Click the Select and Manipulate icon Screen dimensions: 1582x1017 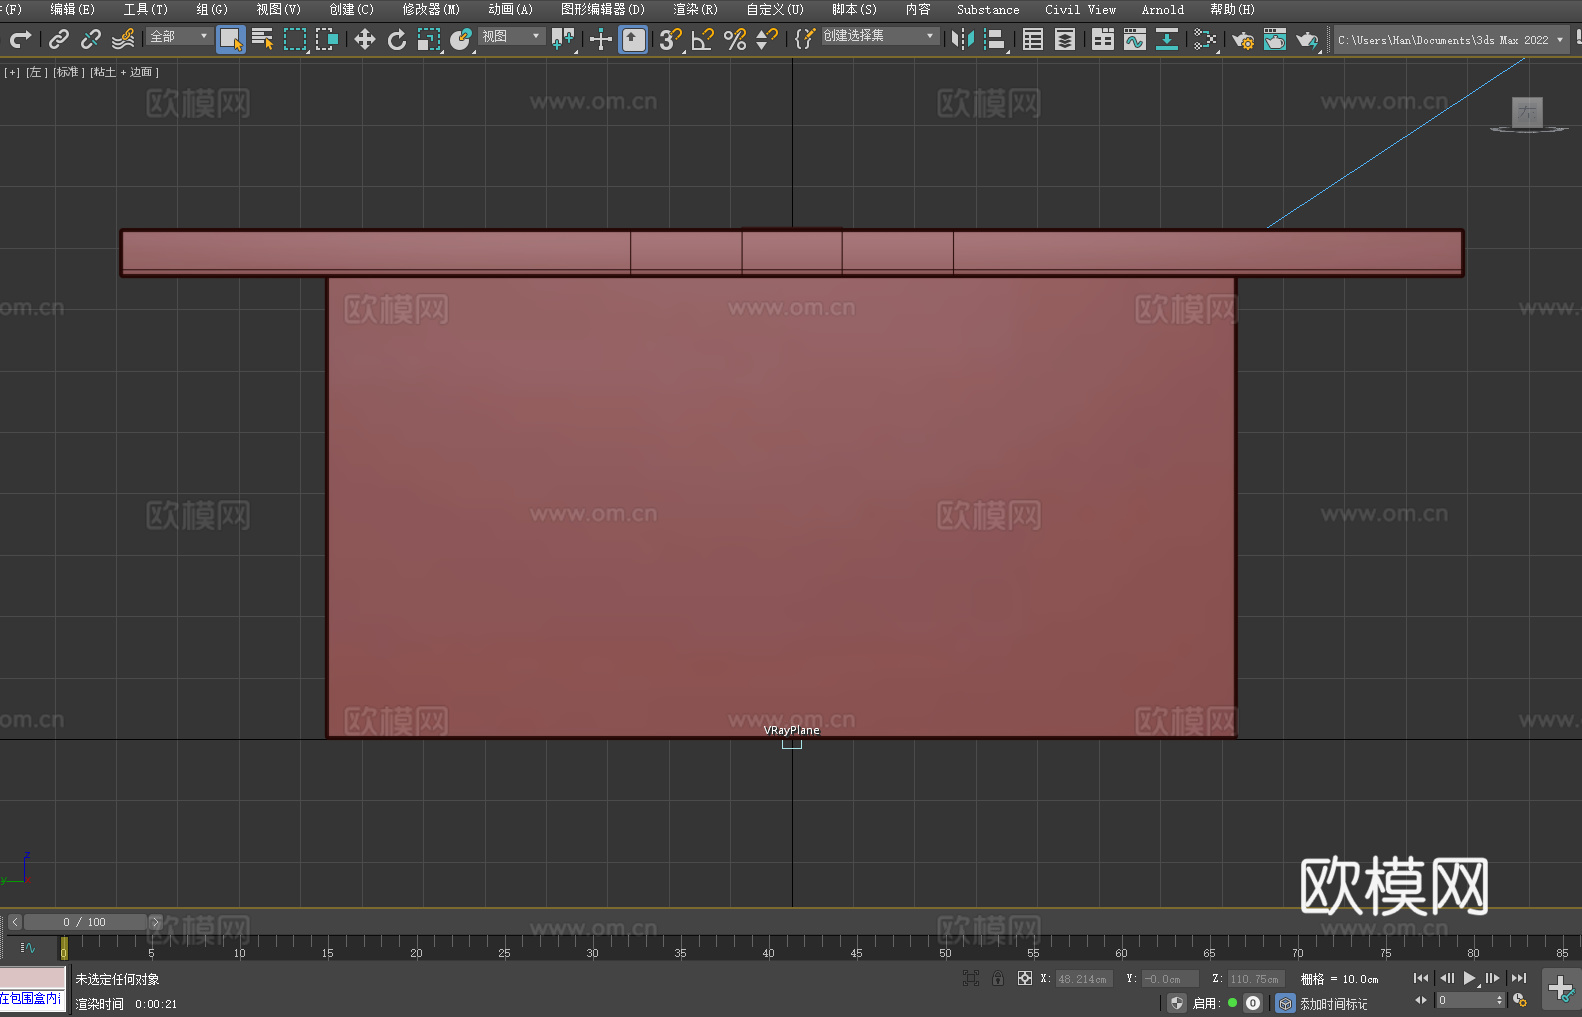coord(601,39)
